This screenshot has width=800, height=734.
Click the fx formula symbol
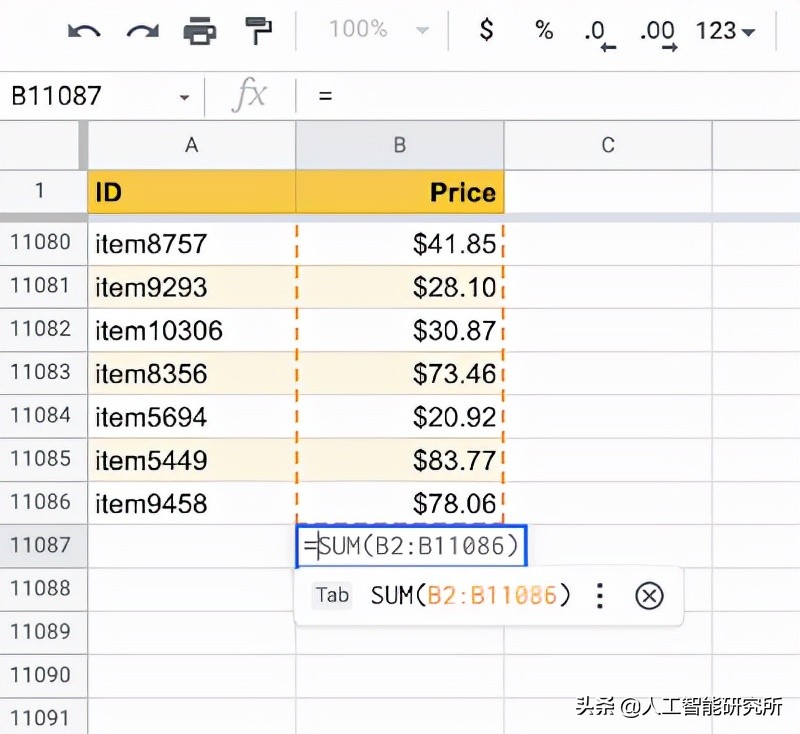tap(252, 95)
